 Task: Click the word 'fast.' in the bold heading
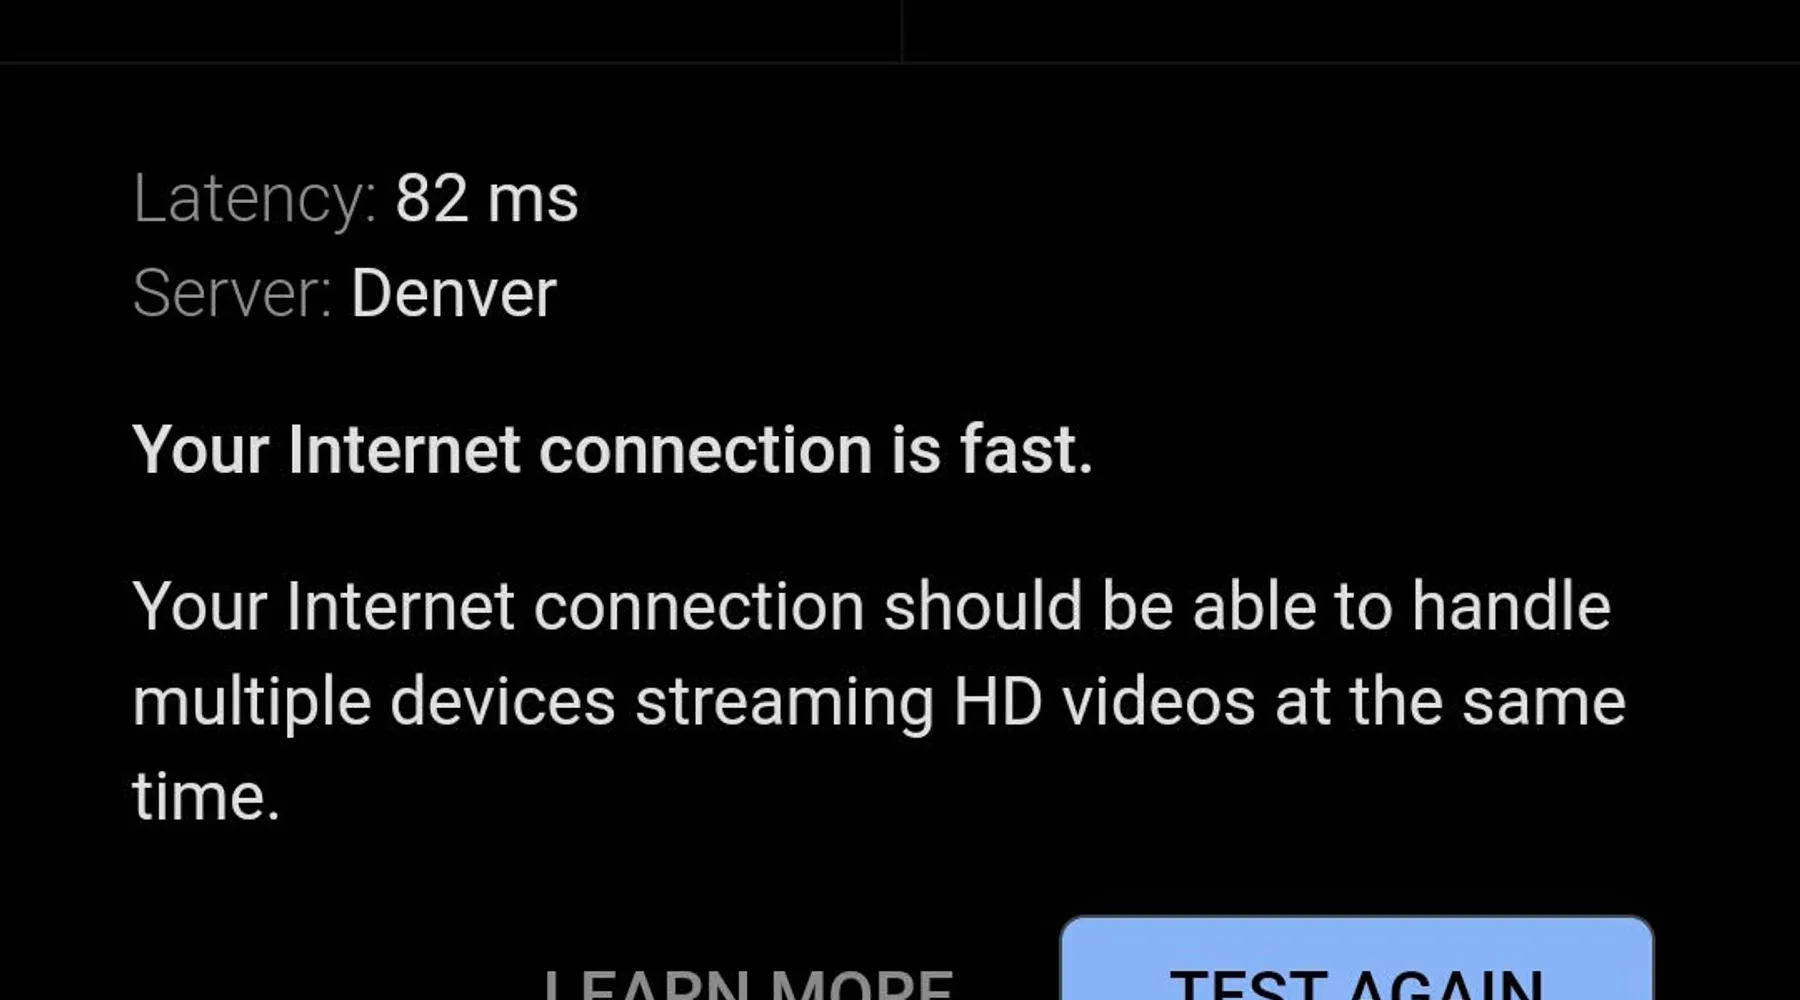(x=1027, y=449)
